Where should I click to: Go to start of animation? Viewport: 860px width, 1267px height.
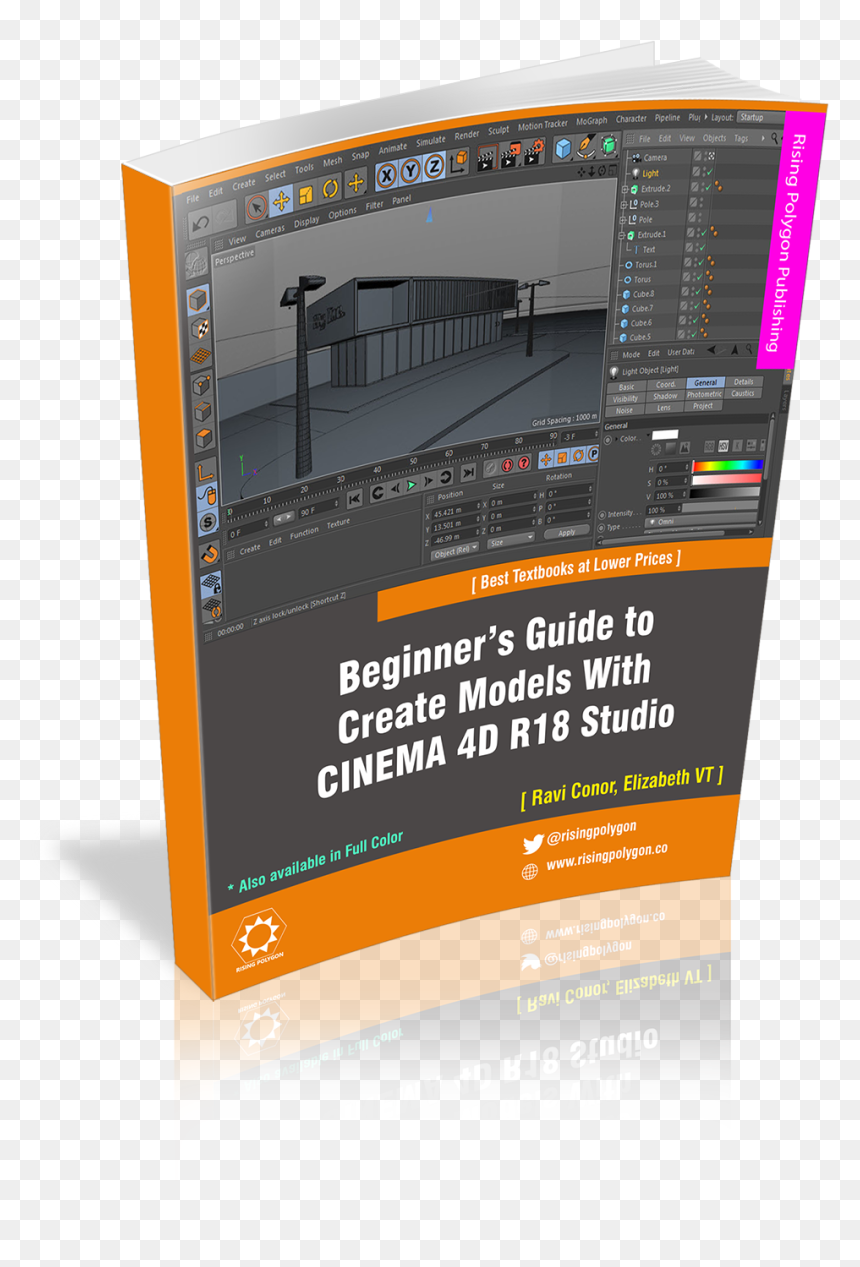353,499
